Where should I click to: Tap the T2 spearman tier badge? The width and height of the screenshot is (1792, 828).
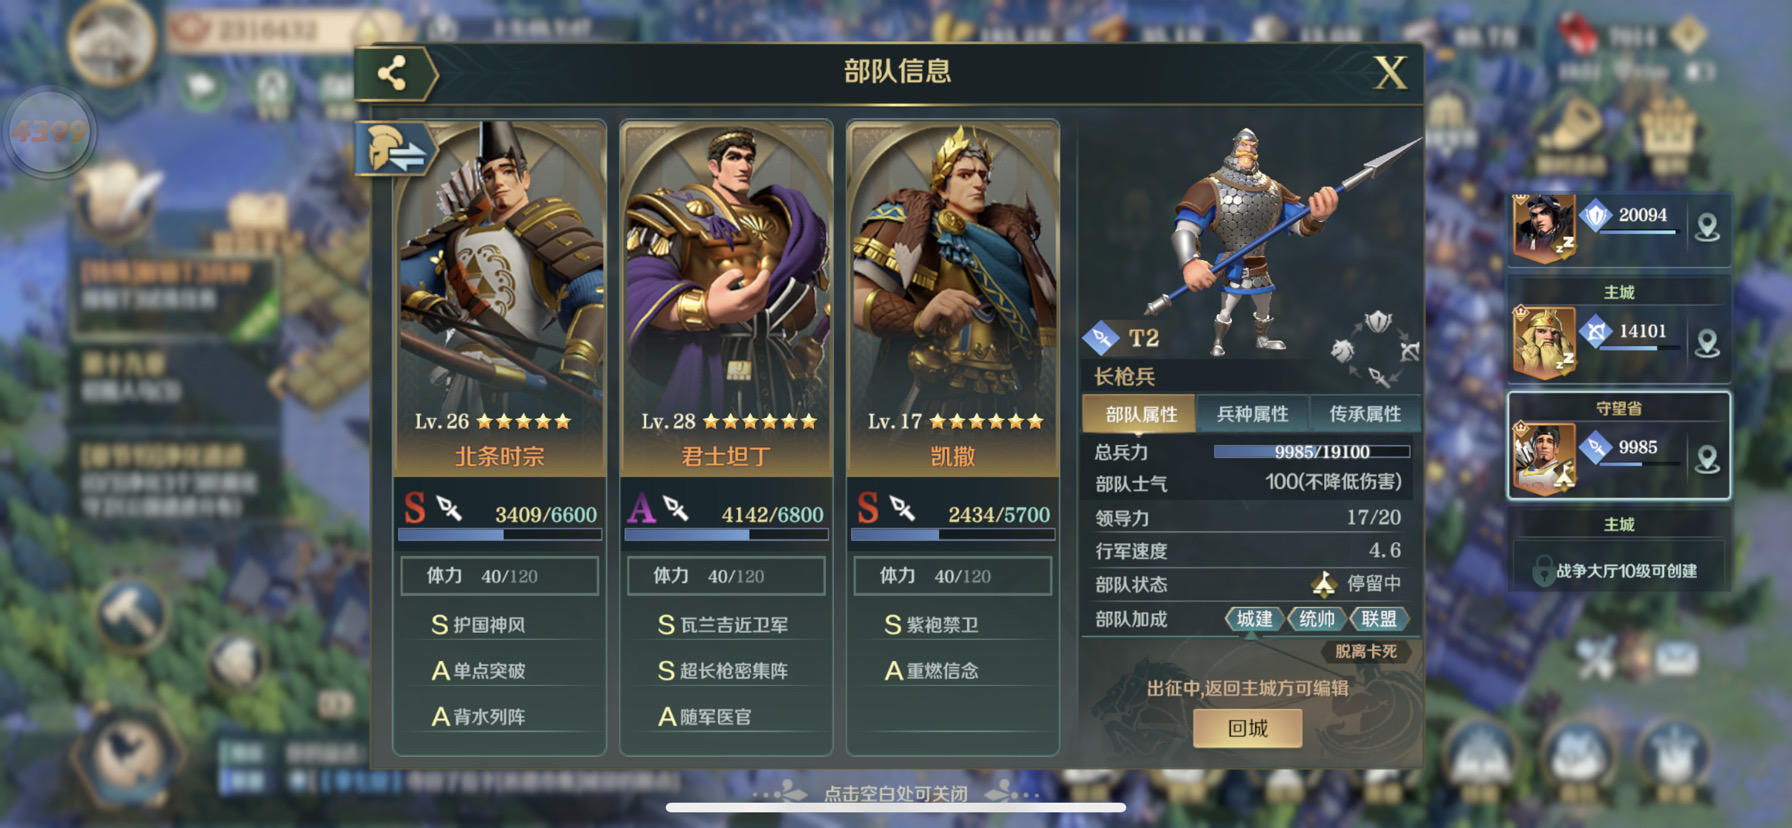(x=1123, y=338)
